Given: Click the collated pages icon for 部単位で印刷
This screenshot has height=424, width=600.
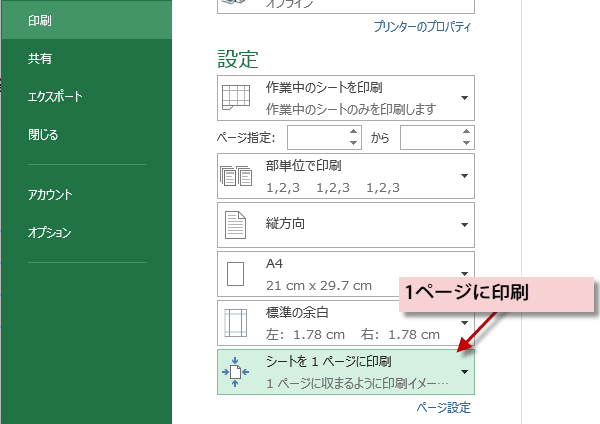Looking at the screenshot, I should pyautogui.click(x=236, y=176).
